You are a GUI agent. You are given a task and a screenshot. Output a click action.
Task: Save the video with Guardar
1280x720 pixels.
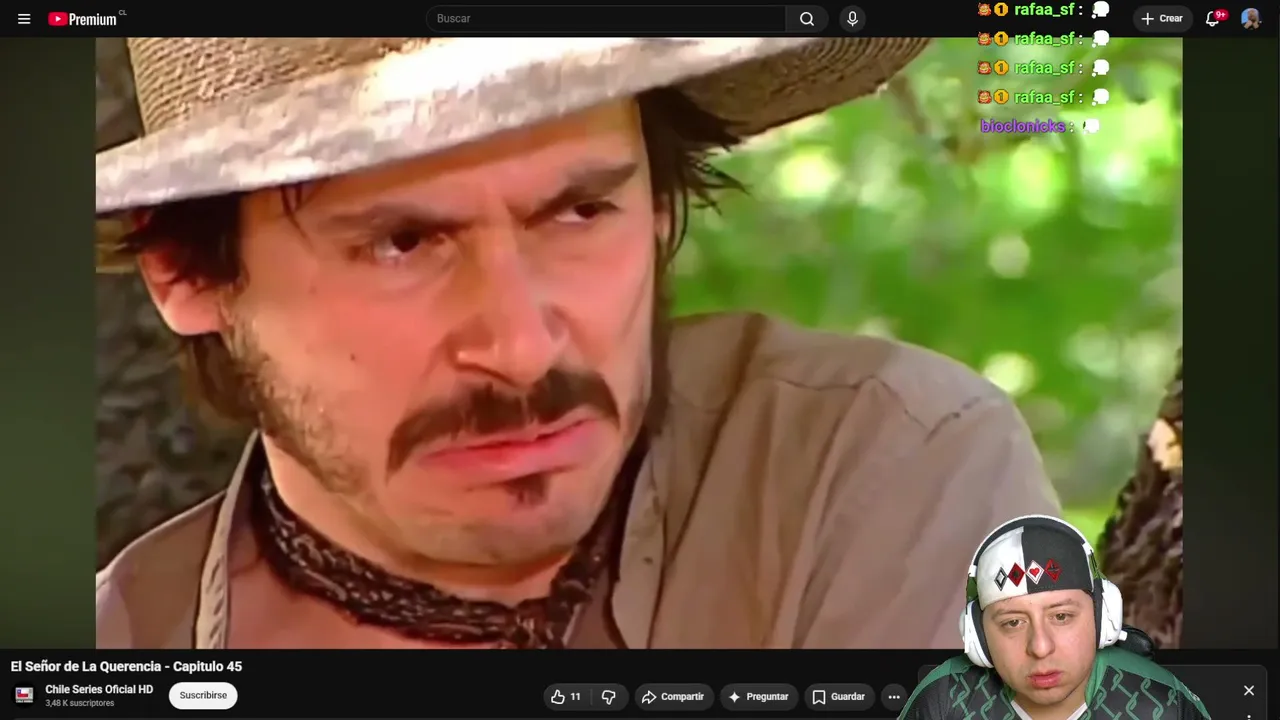pos(838,697)
